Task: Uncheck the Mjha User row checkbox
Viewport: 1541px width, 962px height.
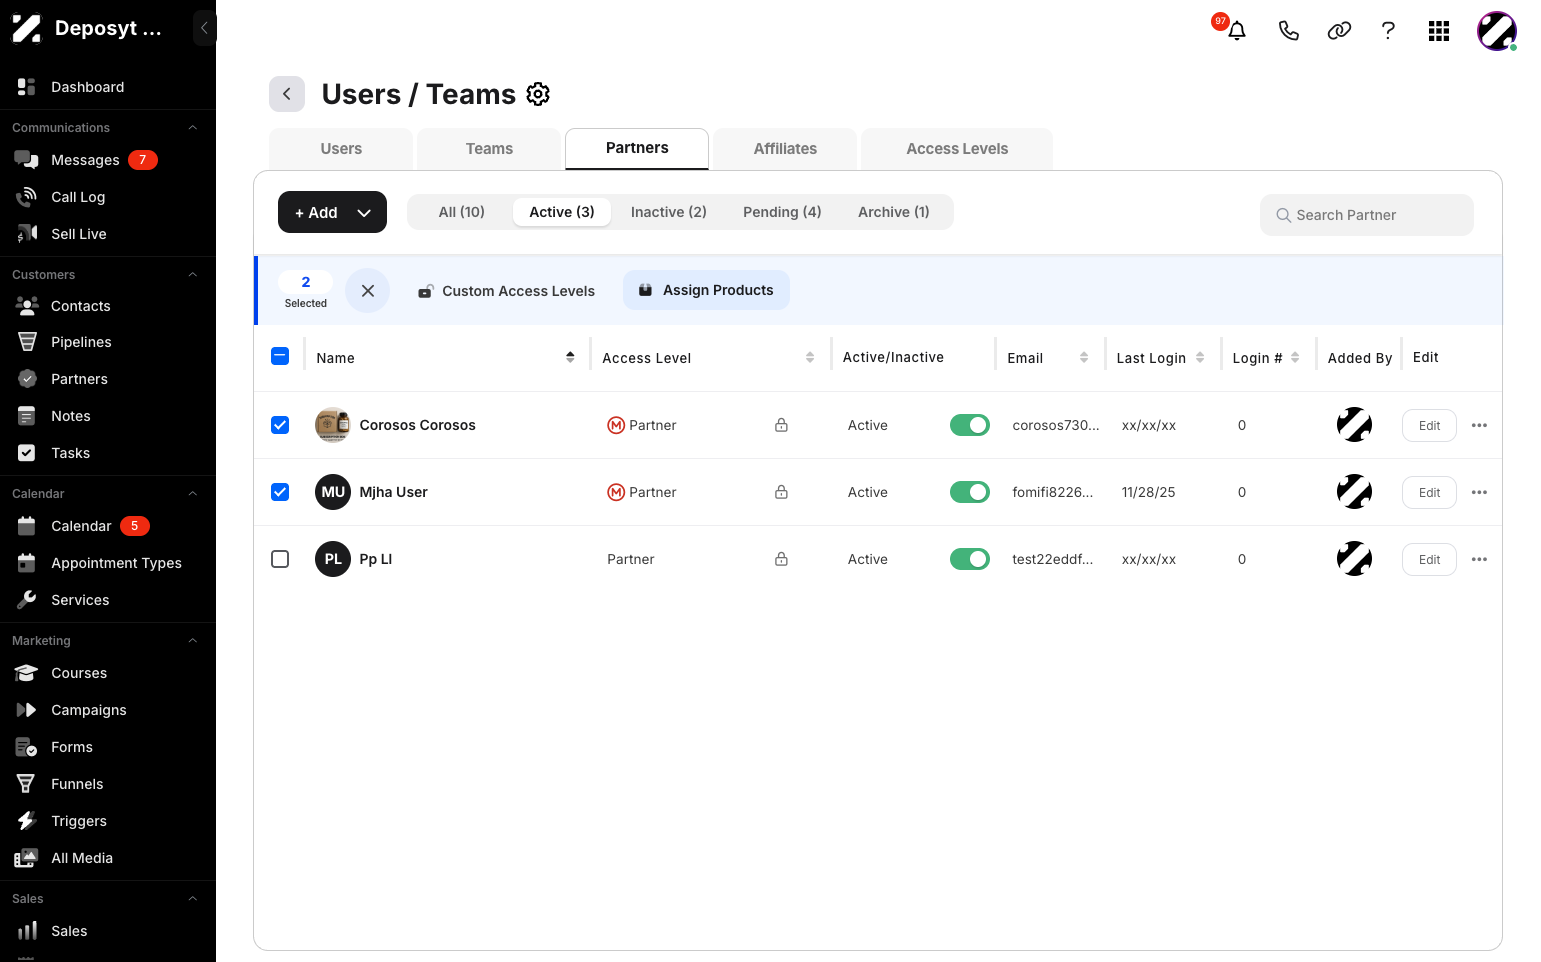Action: click(280, 492)
